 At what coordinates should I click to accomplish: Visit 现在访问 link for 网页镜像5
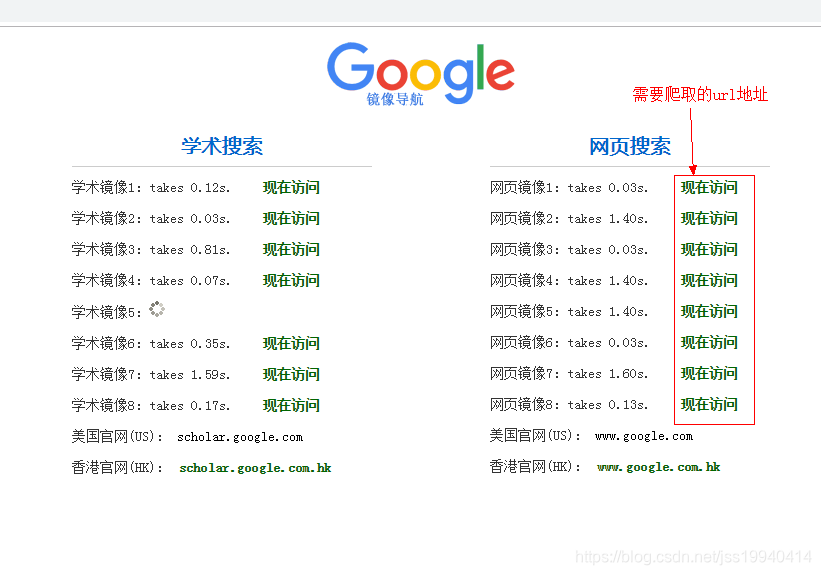(x=709, y=312)
